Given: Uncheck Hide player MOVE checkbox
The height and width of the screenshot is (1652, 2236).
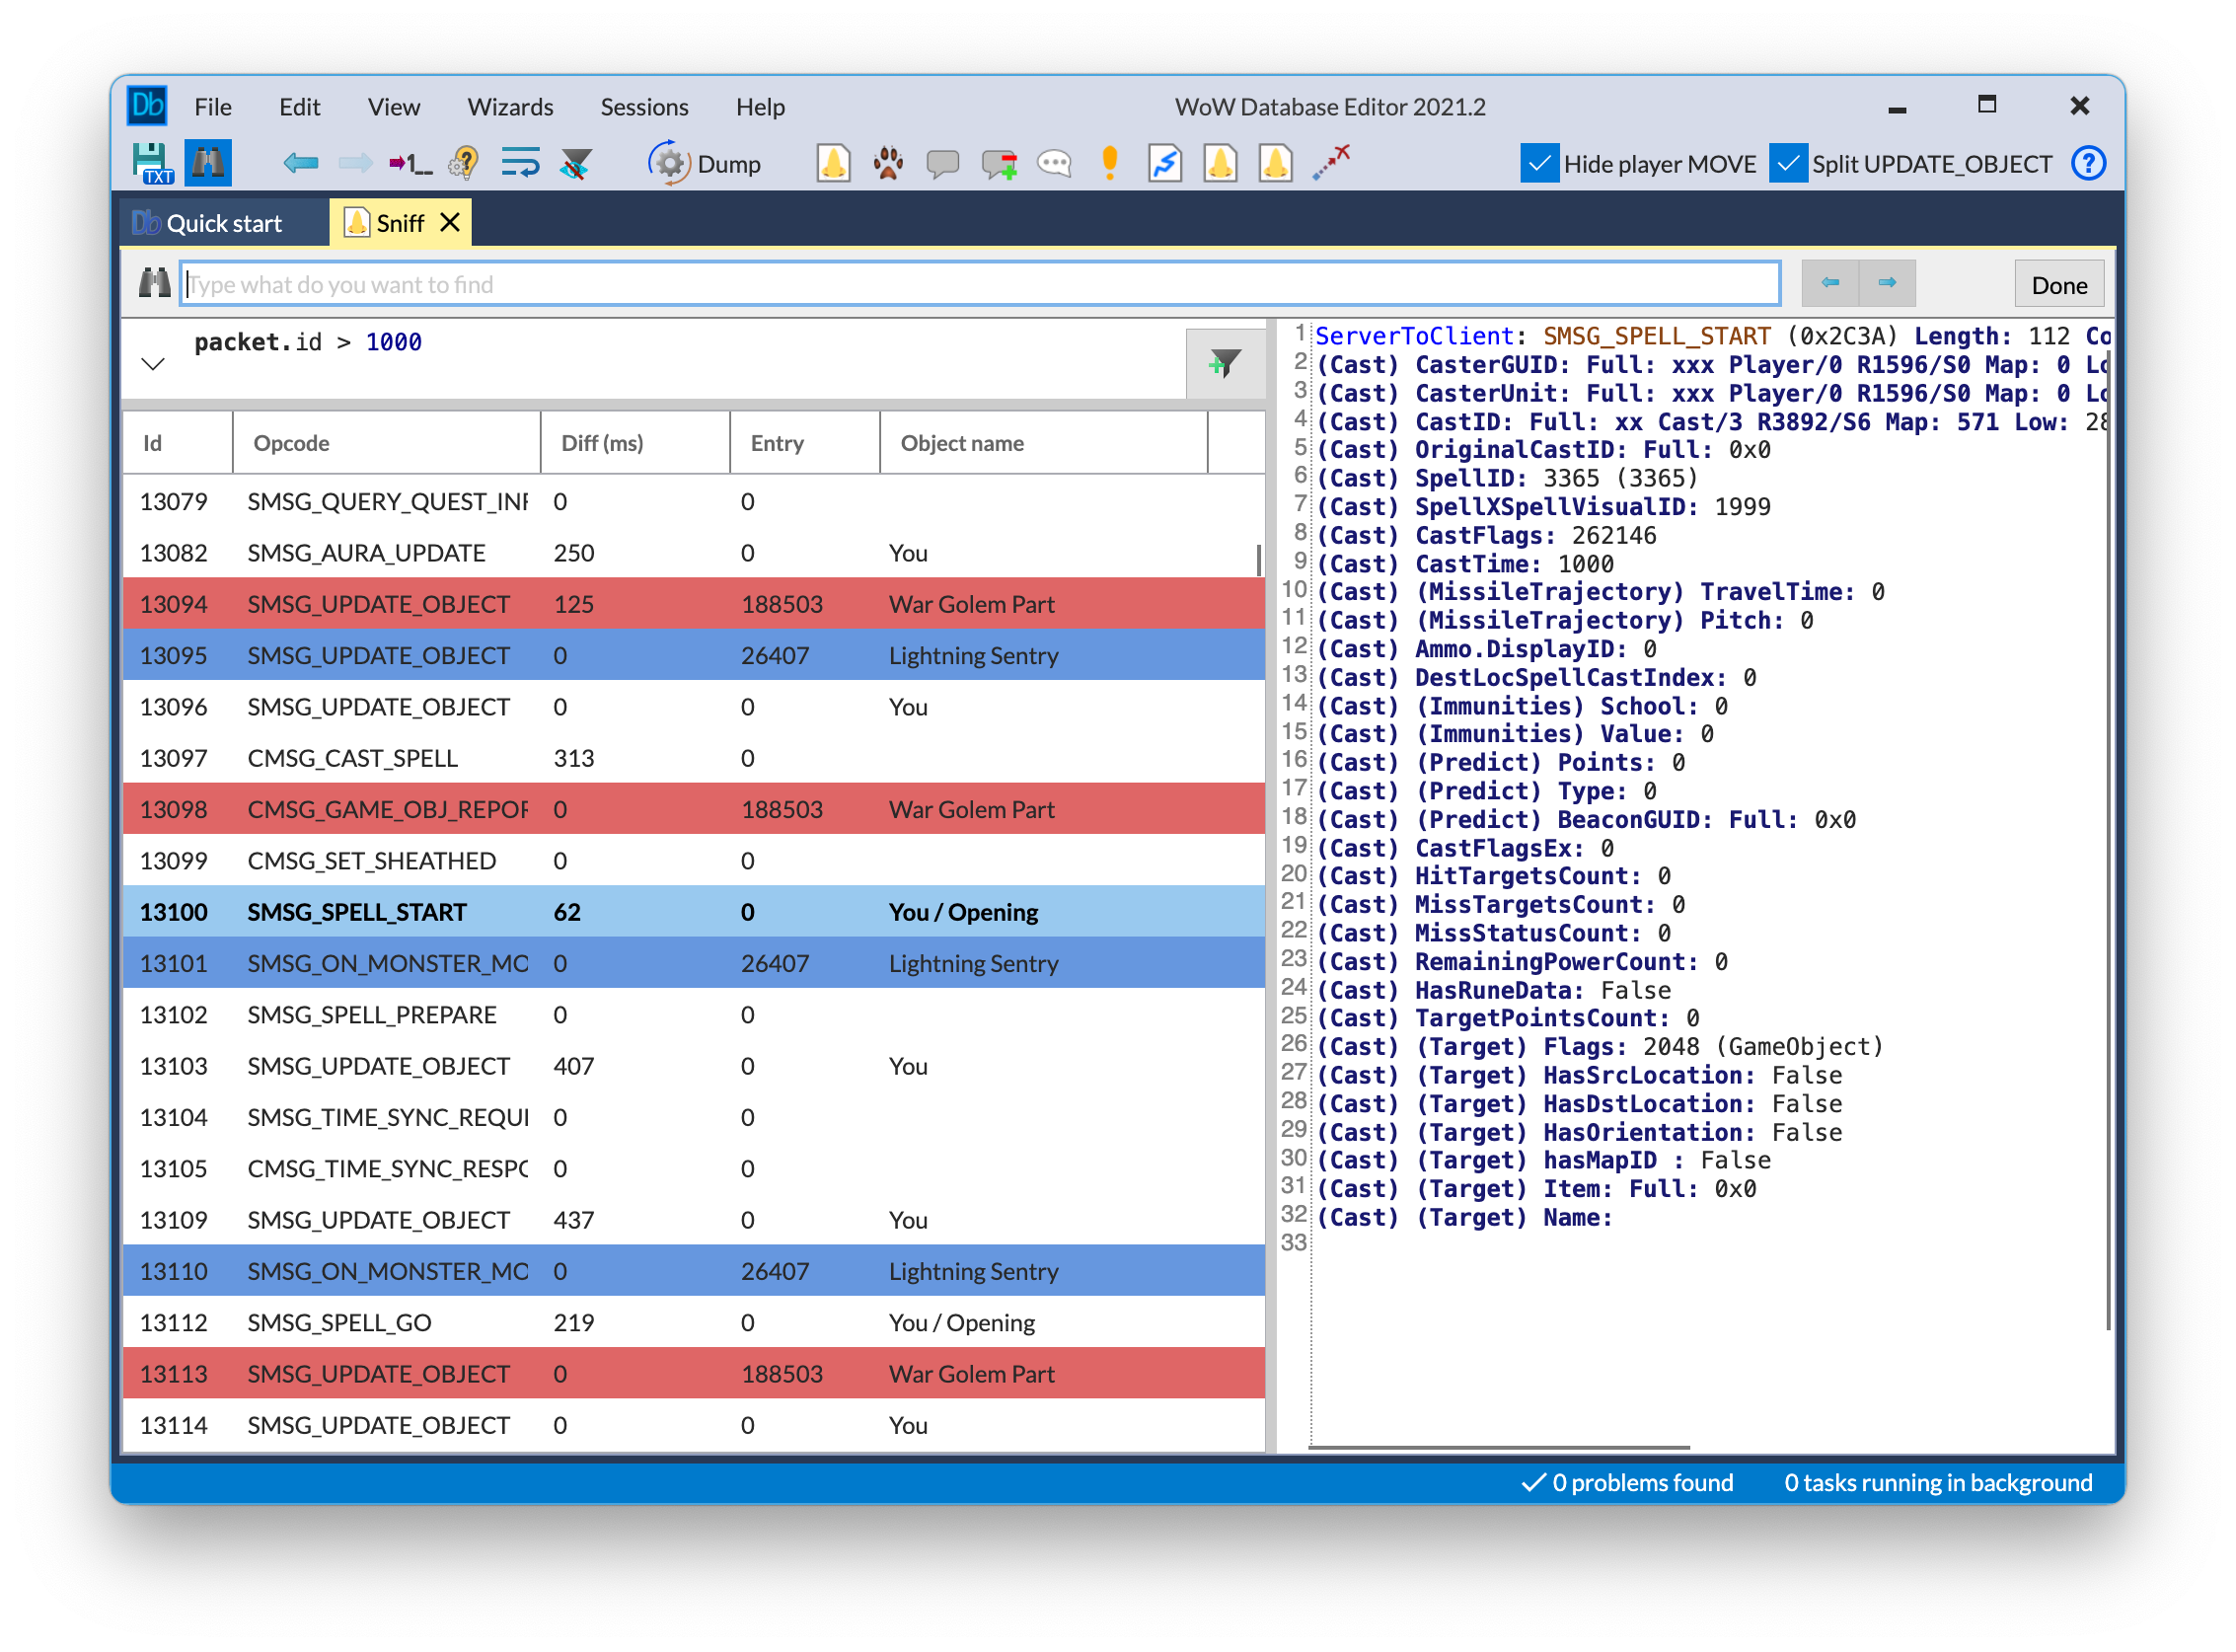Looking at the screenshot, I should click(1539, 163).
